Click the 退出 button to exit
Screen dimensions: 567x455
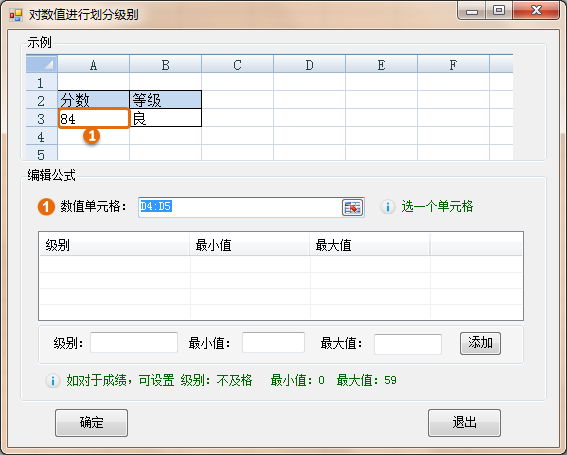[464, 423]
